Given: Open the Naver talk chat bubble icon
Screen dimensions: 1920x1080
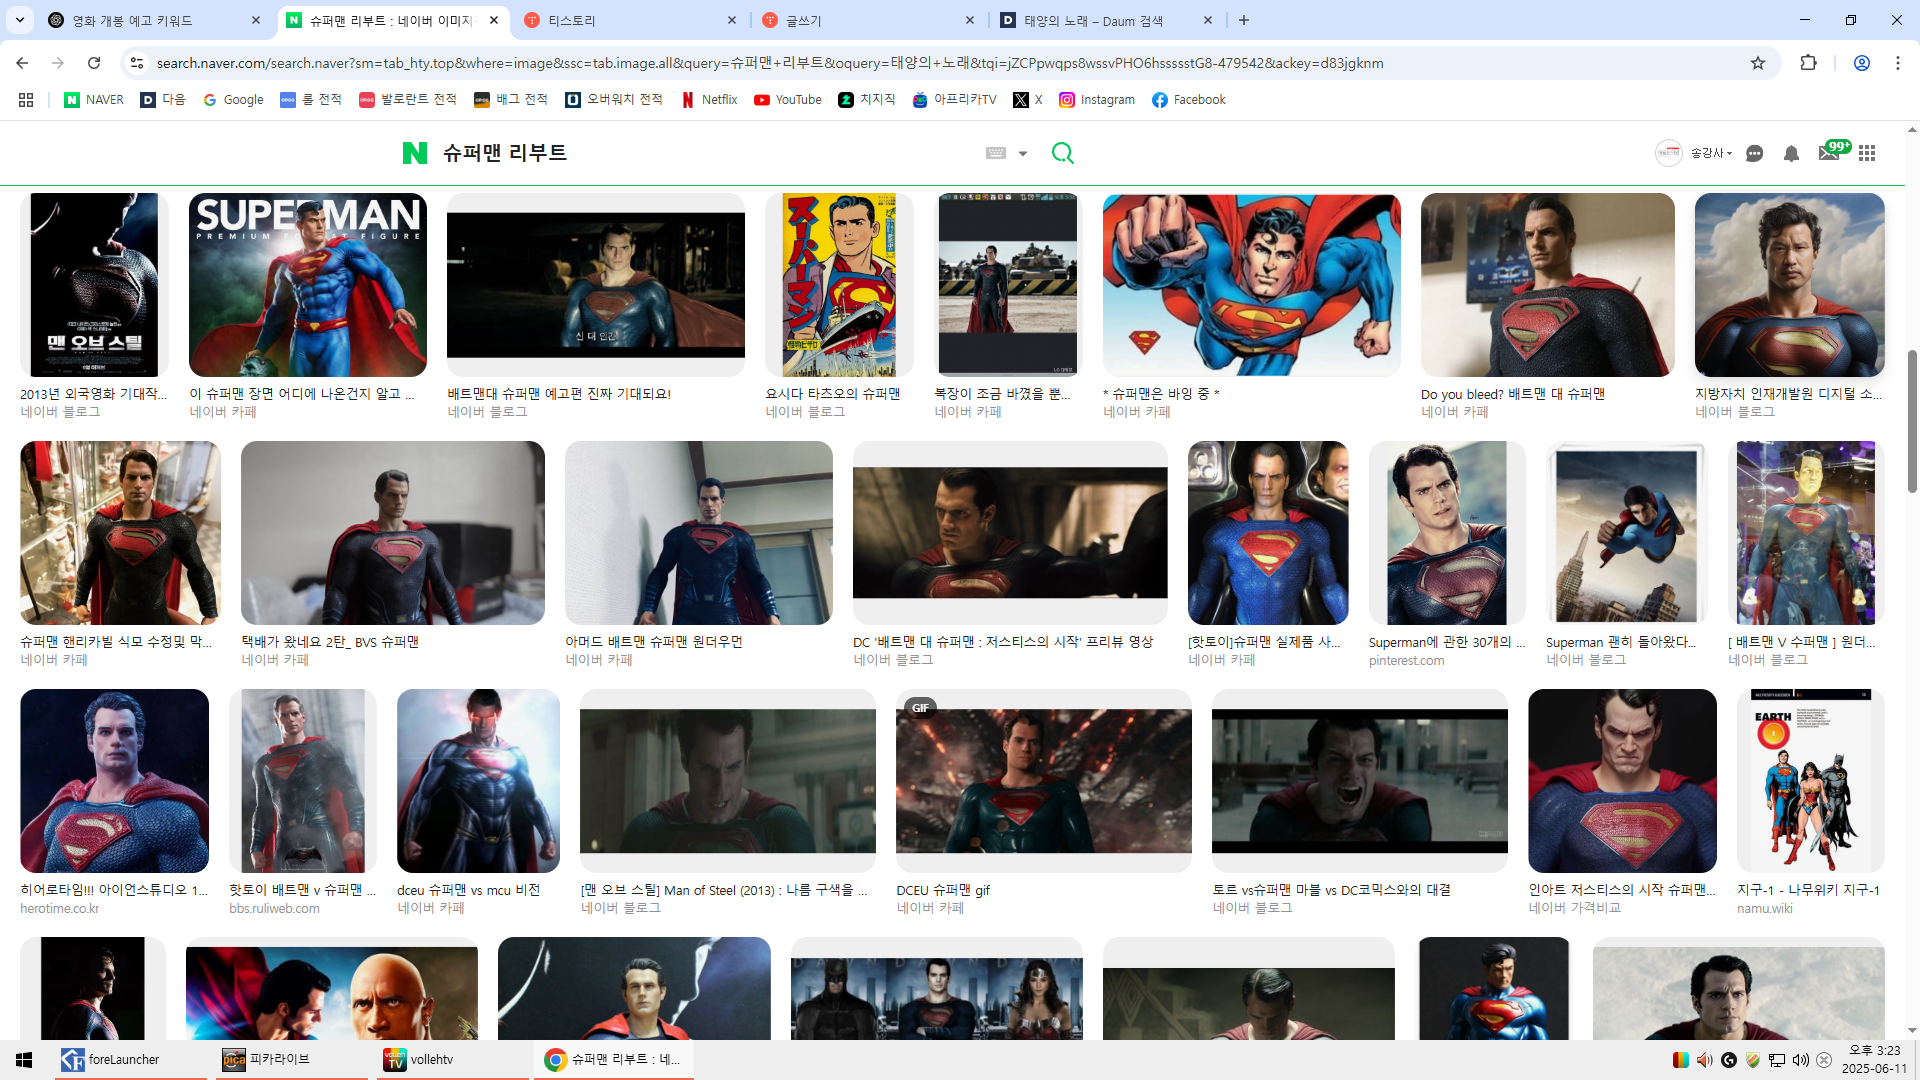Looking at the screenshot, I should [1754, 153].
